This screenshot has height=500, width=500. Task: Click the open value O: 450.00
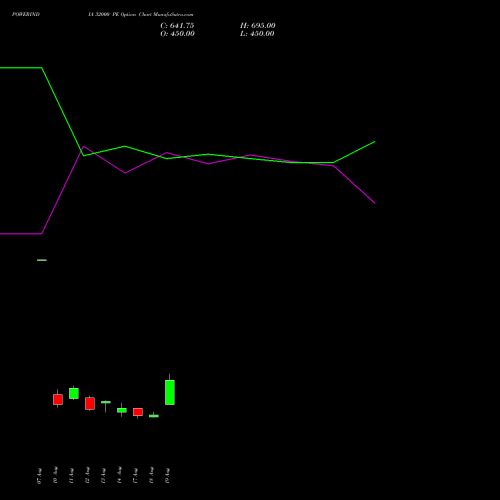[x=177, y=34]
